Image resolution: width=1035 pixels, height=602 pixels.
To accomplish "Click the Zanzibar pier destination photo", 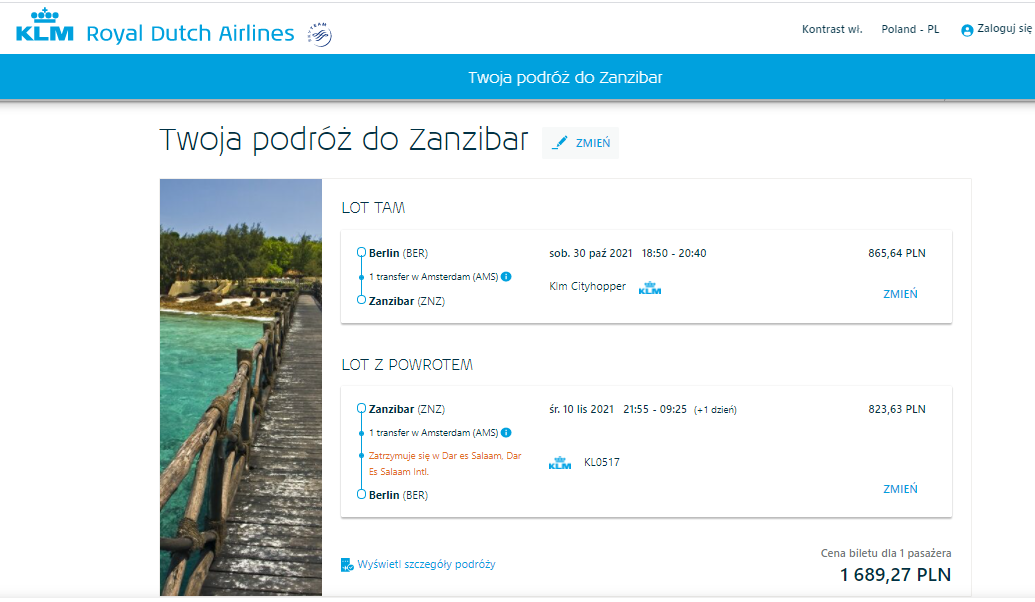I will tap(241, 387).
